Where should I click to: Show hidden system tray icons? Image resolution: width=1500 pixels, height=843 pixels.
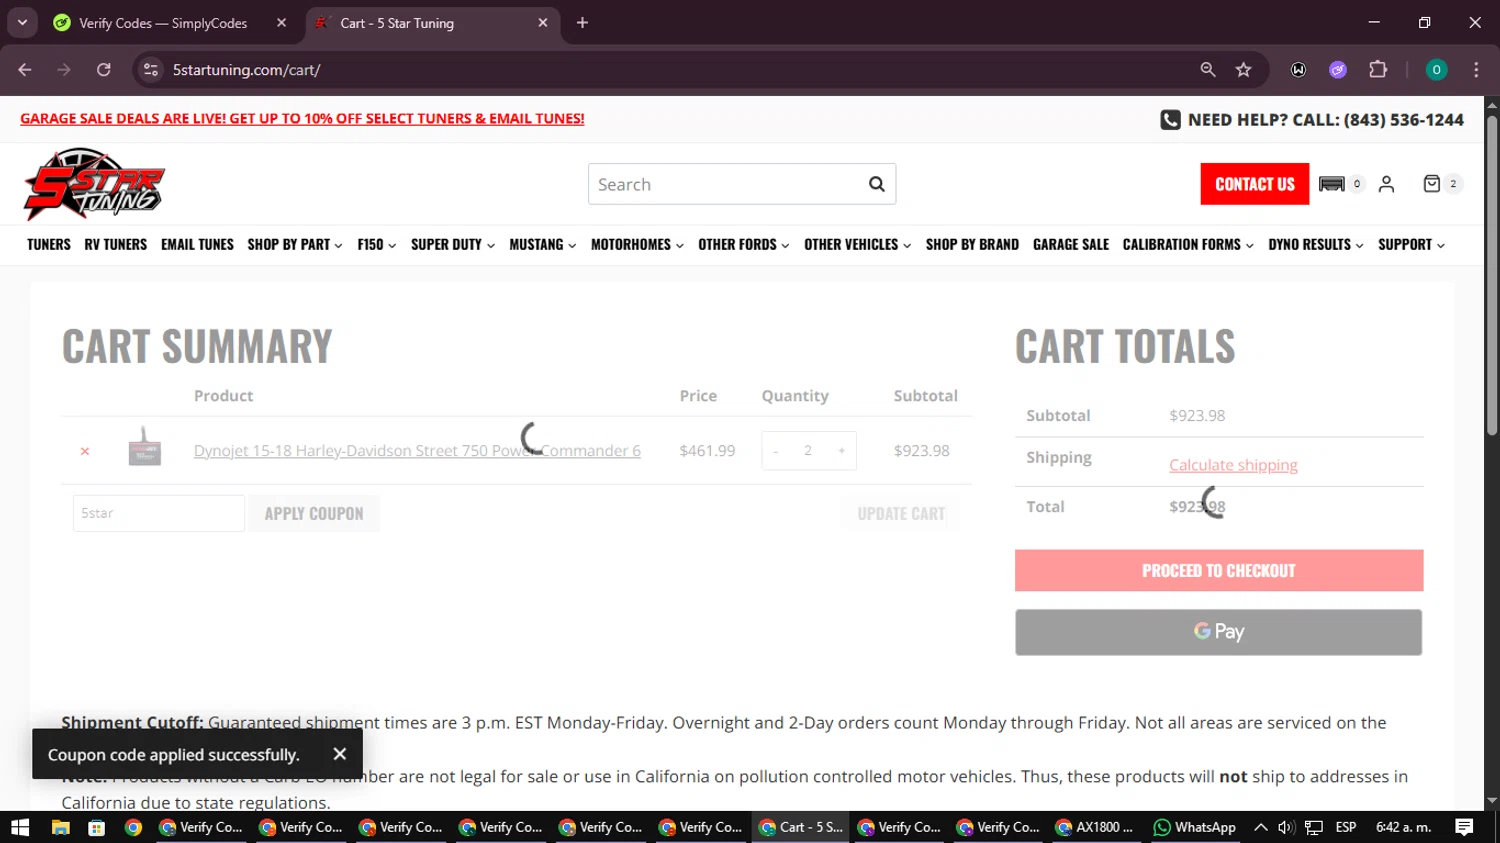point(1260,827)
